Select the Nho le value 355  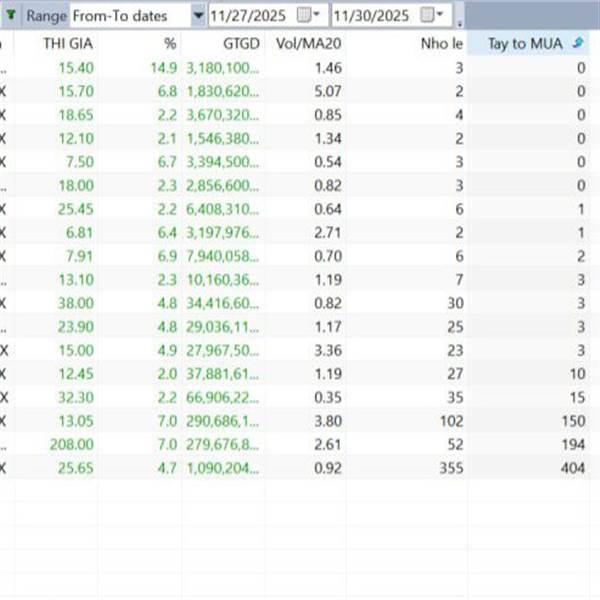coord(452,468)
